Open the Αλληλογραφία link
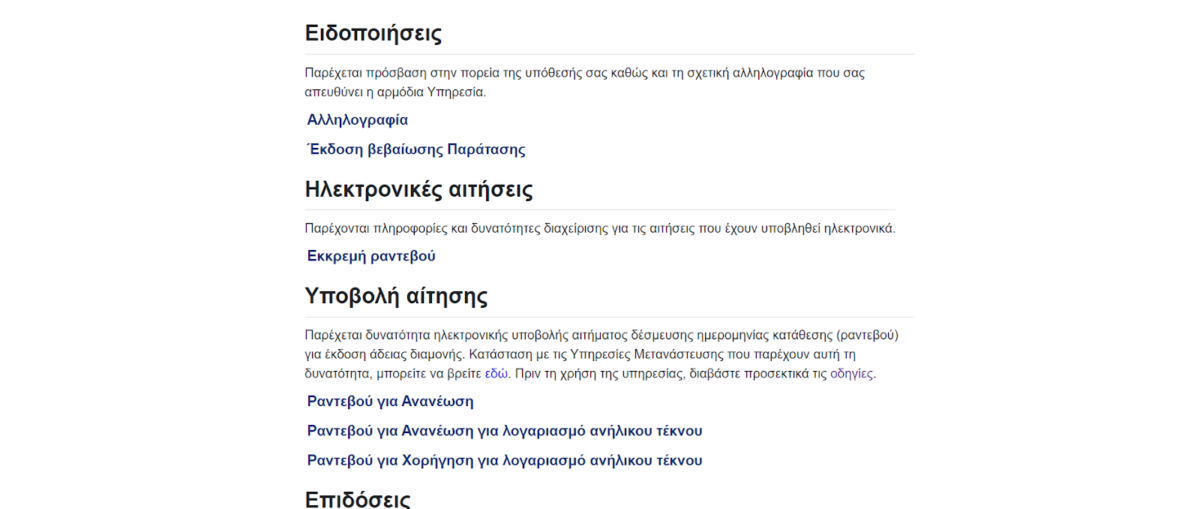Image resolution: width=1200 pixels, height=509 pixels. click(x=357, y=120)
